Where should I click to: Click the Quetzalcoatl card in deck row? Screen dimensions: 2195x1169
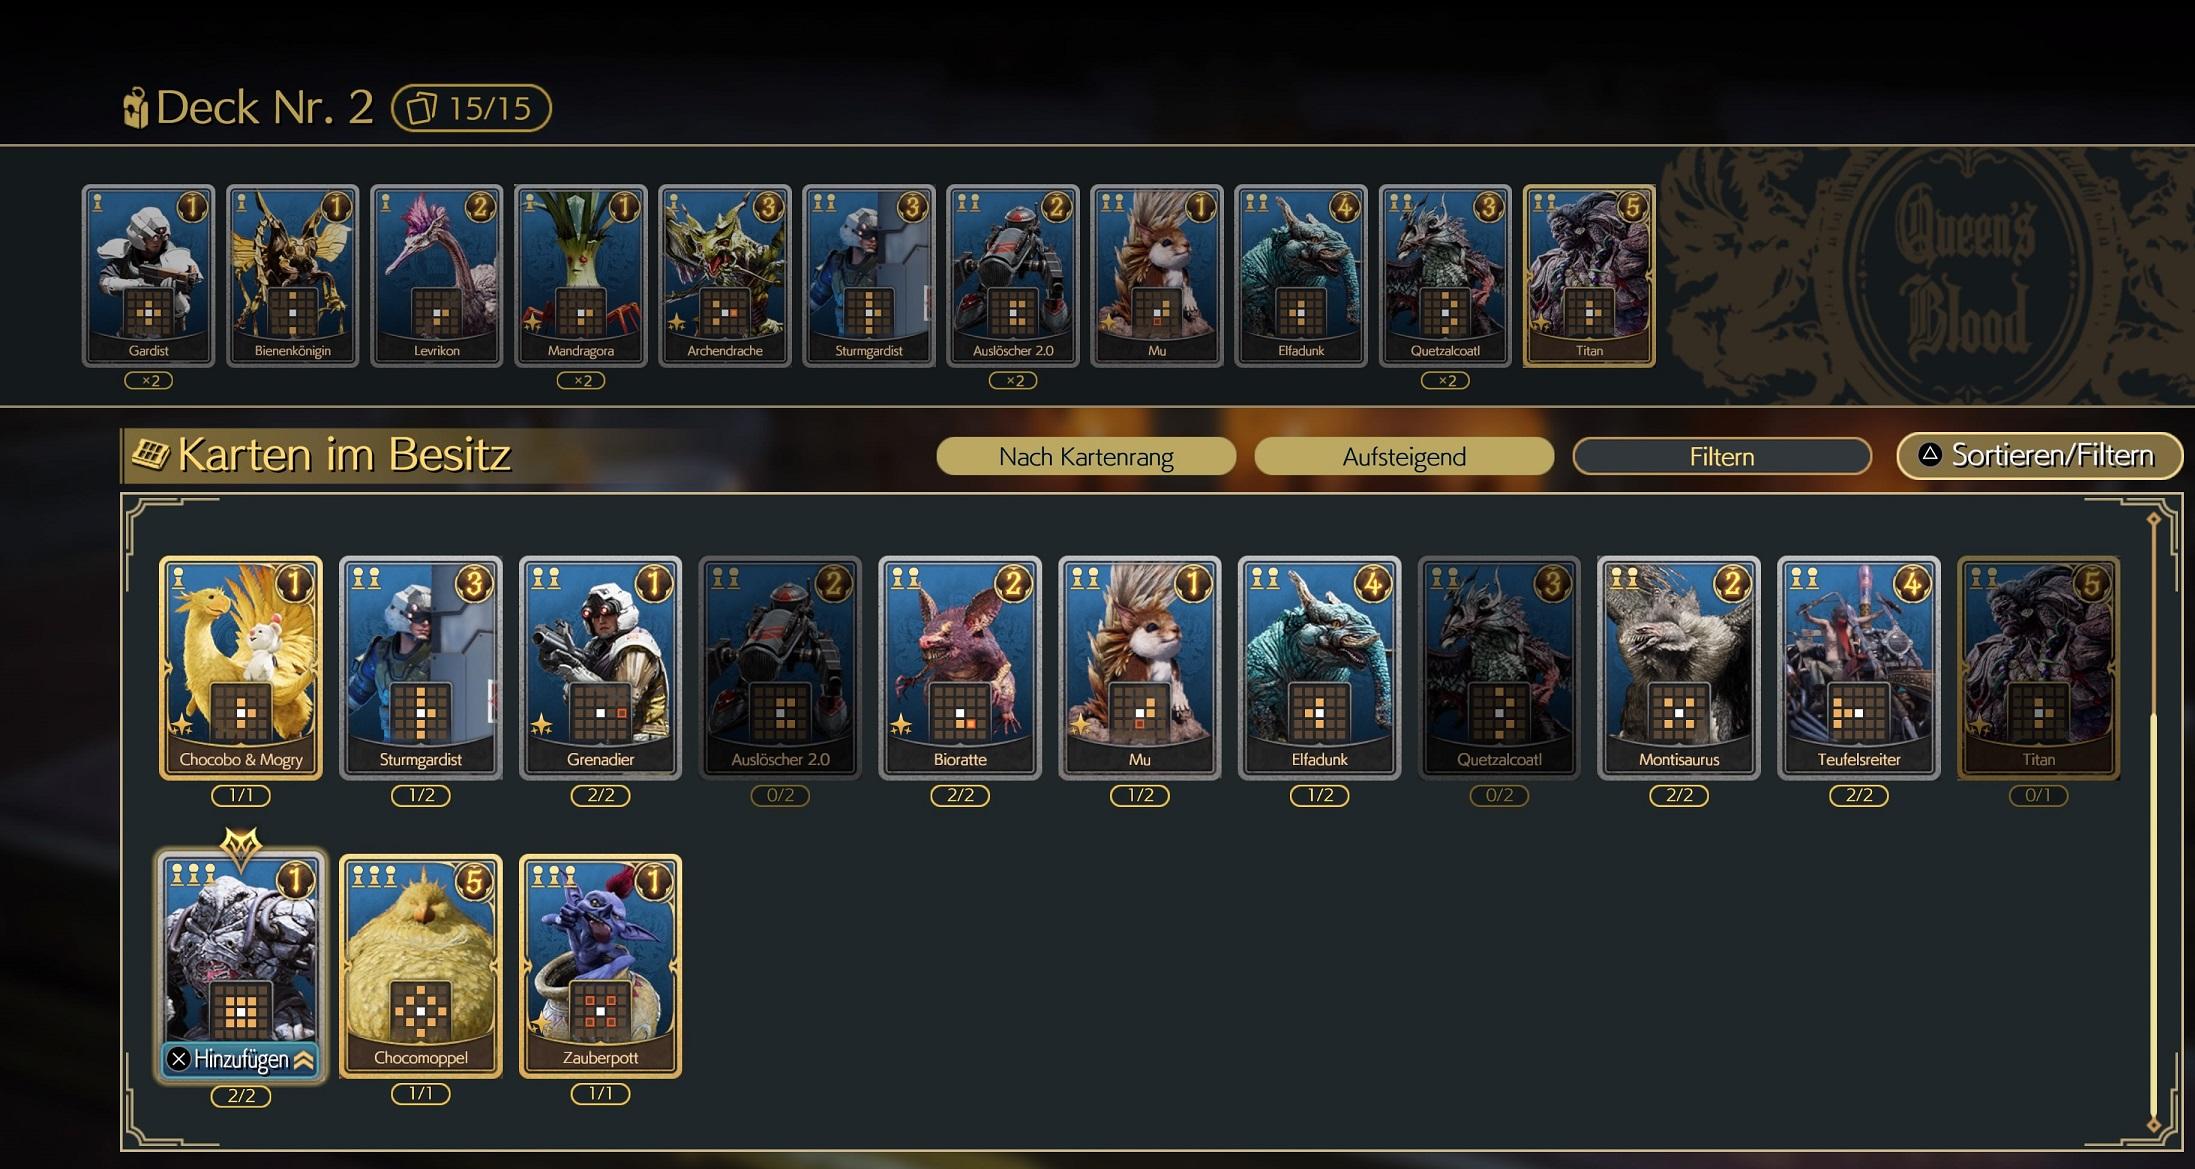tap(1445, 276)
